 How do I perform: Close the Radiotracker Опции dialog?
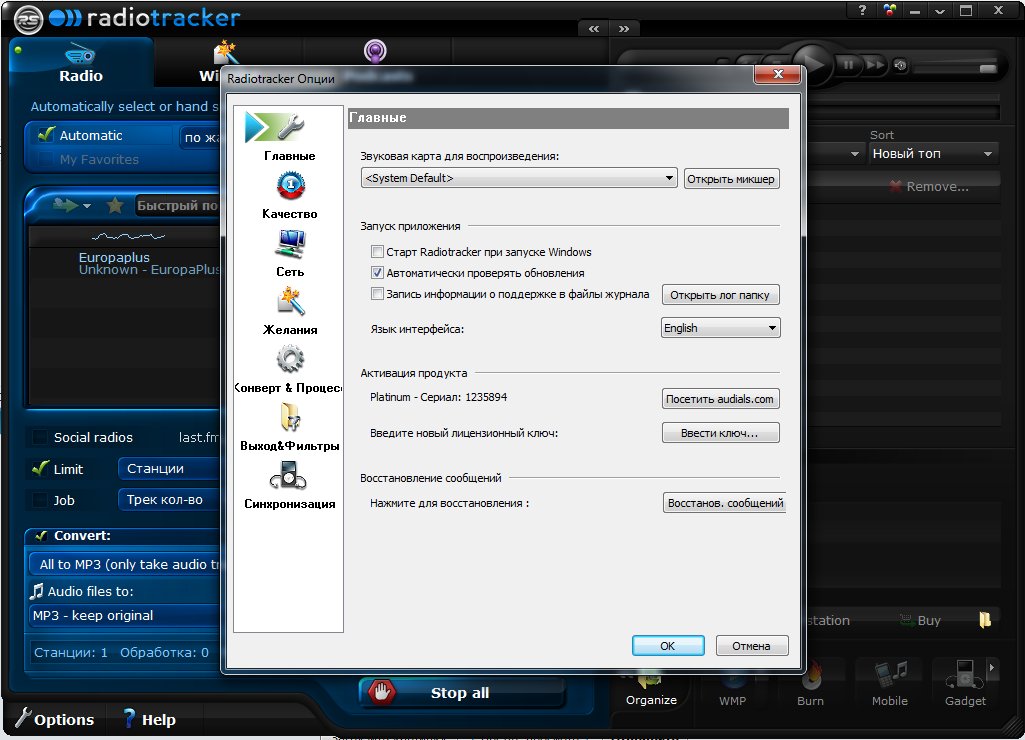point(778,75)
